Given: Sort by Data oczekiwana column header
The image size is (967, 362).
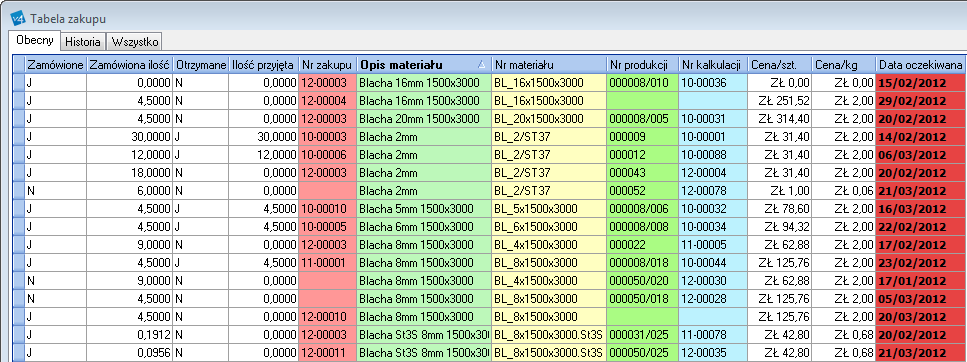Looking at the screenshot, I should [x=921, y=64].
